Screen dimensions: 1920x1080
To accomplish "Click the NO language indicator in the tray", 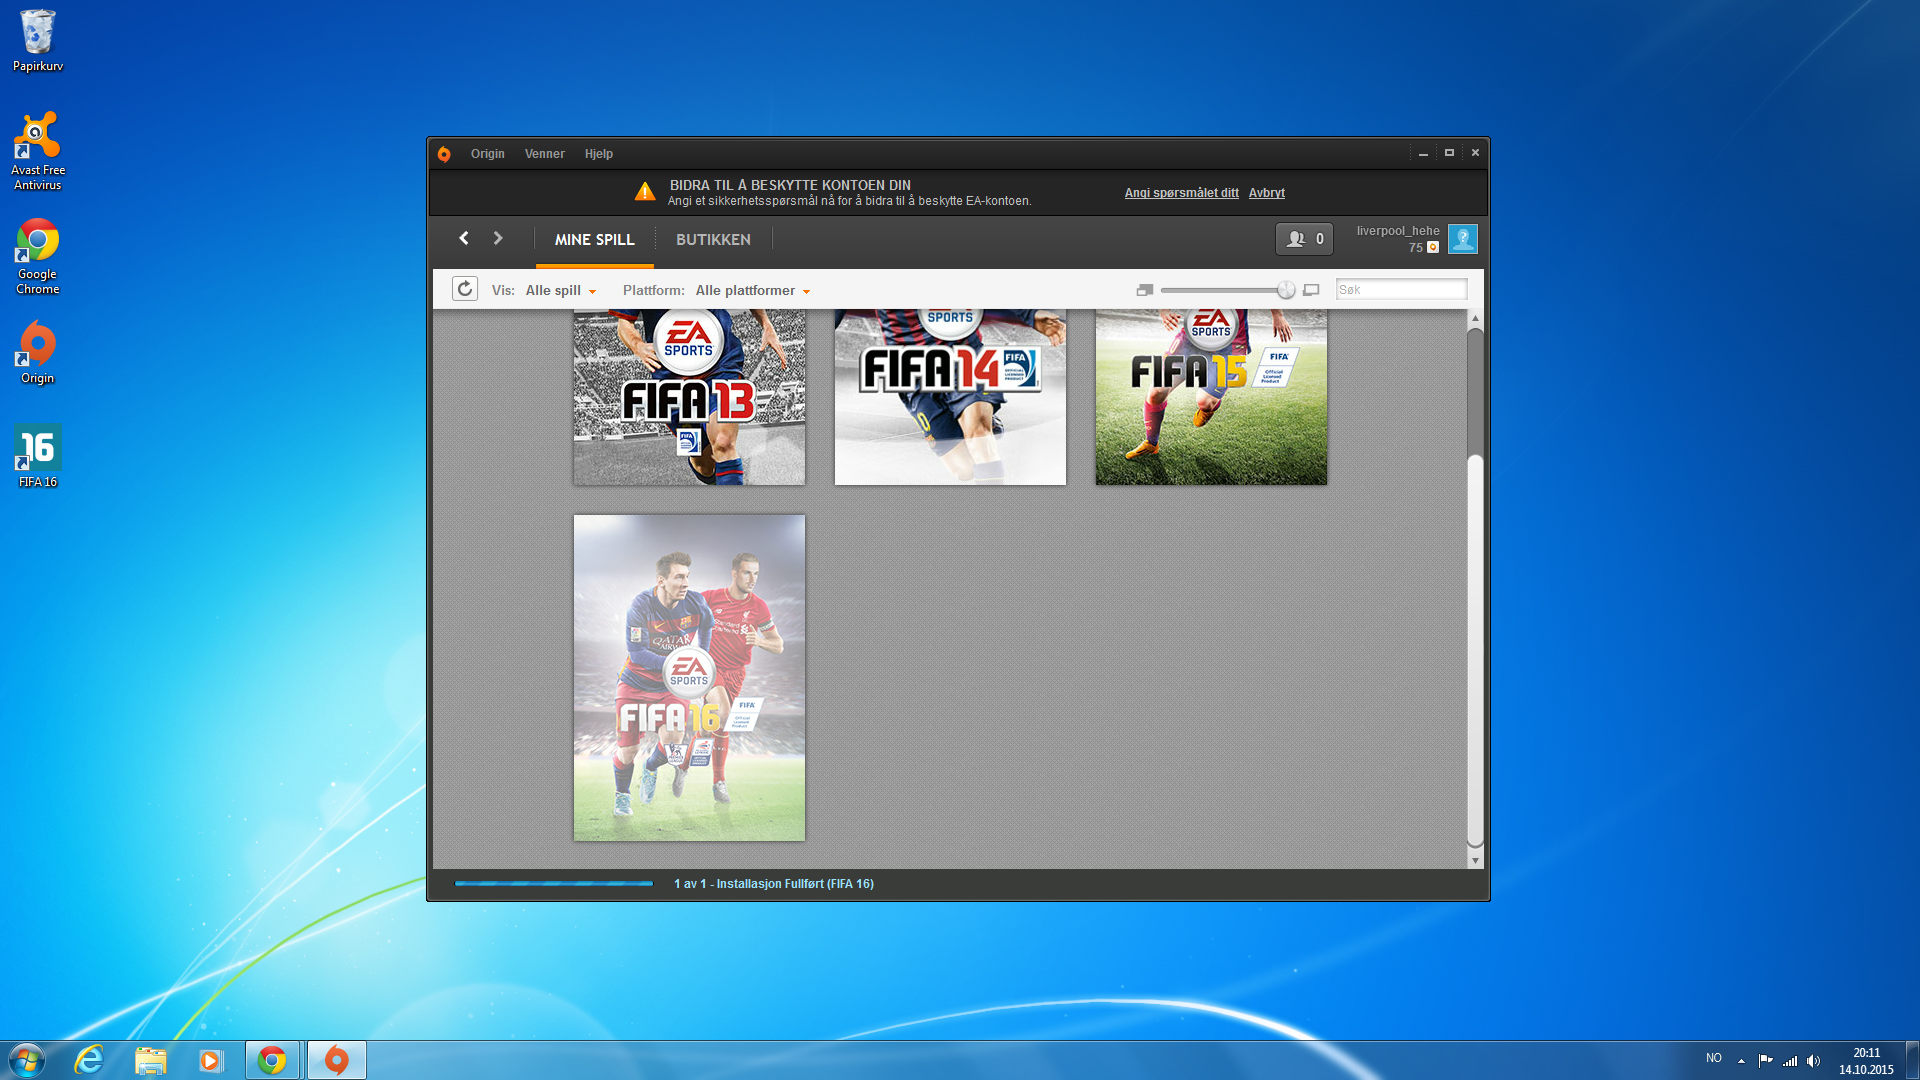I will 1714,1058.
